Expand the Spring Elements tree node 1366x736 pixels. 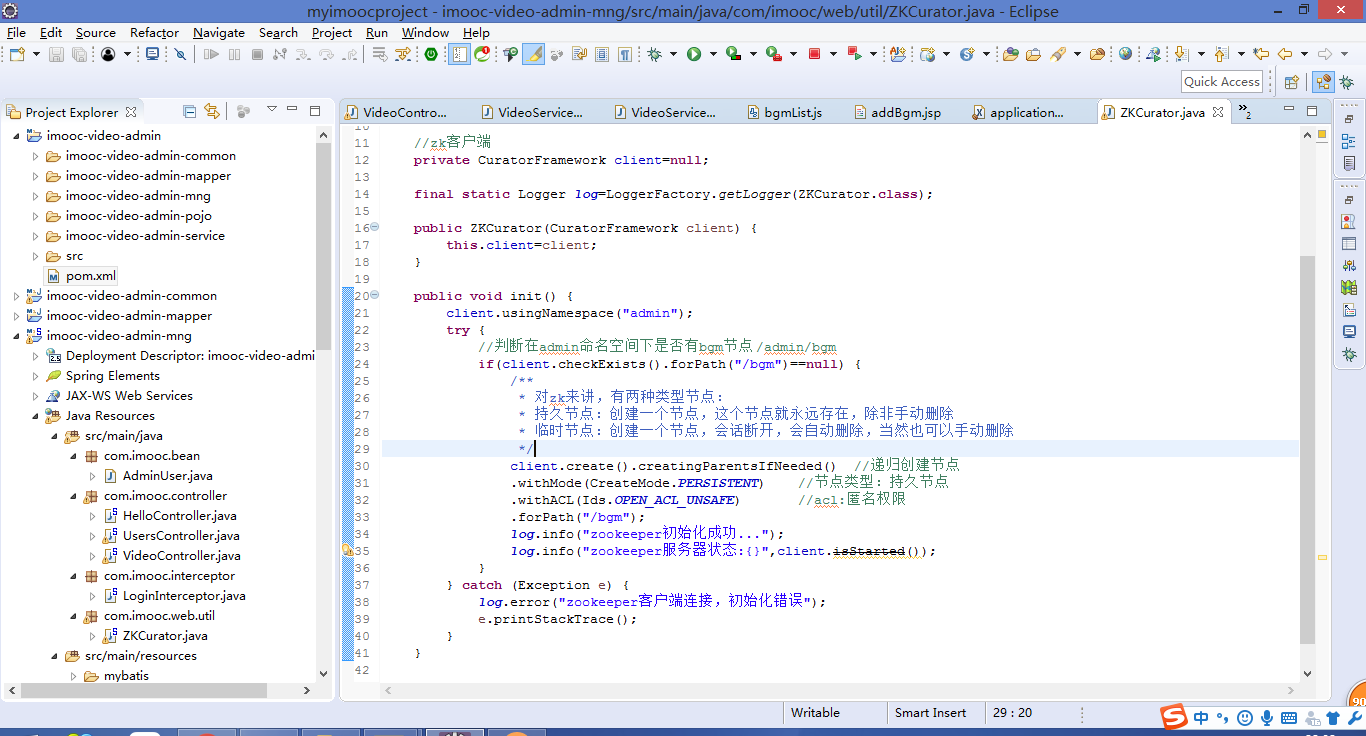tap(35, 376)
